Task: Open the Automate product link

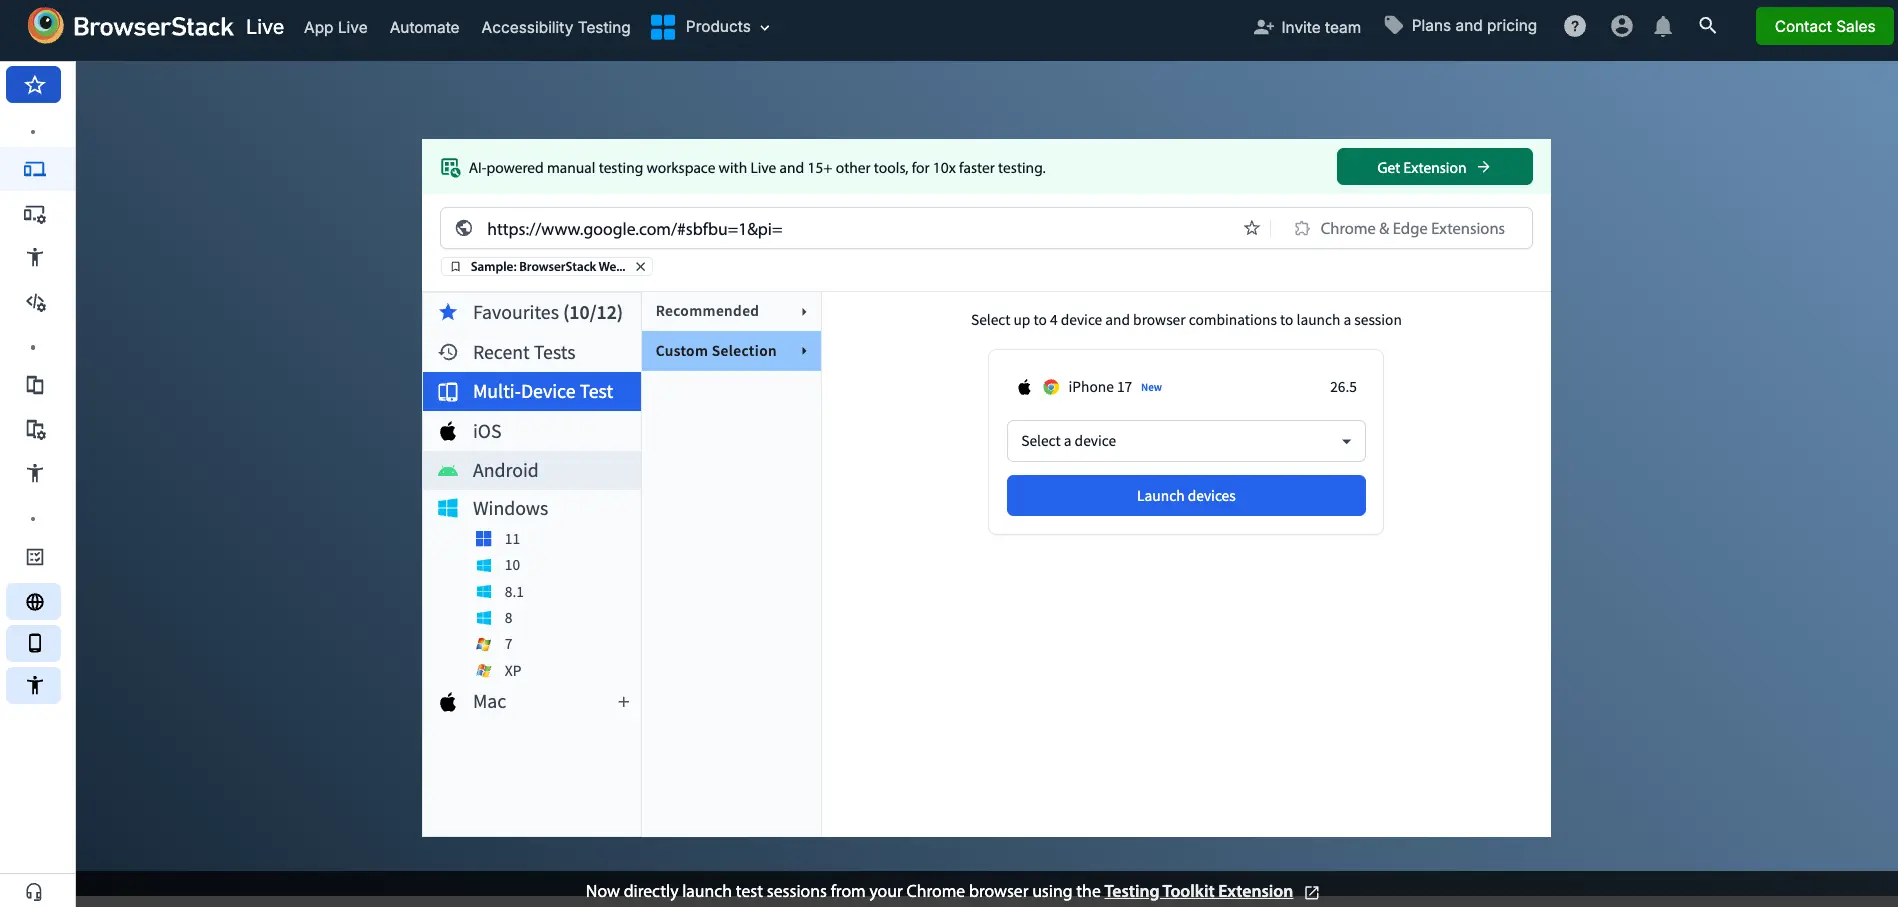Action: [425, 27]
